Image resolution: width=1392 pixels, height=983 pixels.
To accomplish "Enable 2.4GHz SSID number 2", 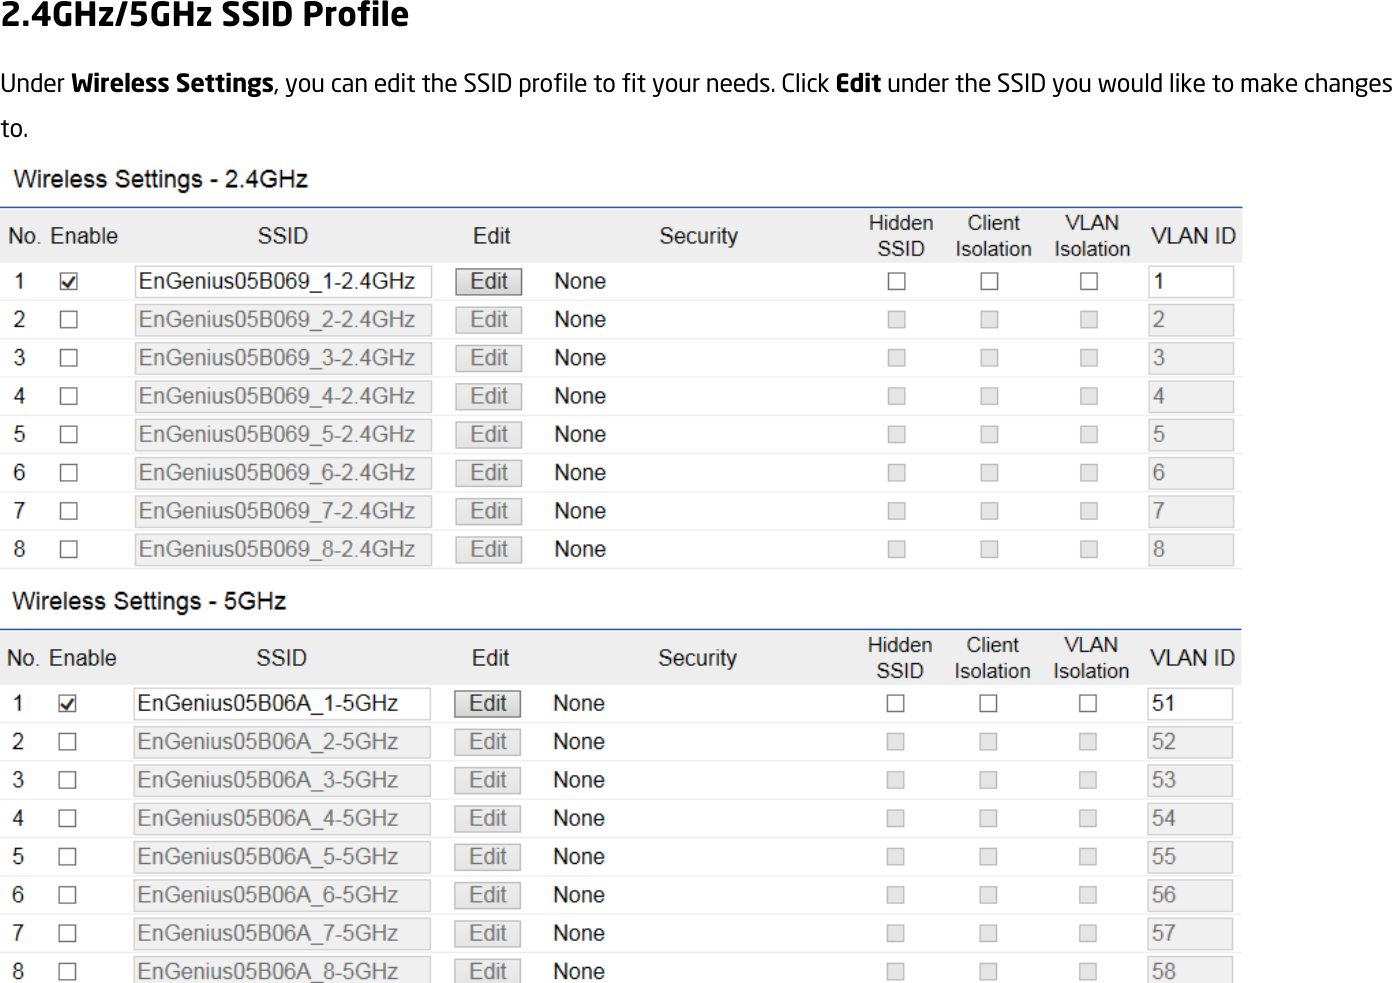I will coord(68,320).
